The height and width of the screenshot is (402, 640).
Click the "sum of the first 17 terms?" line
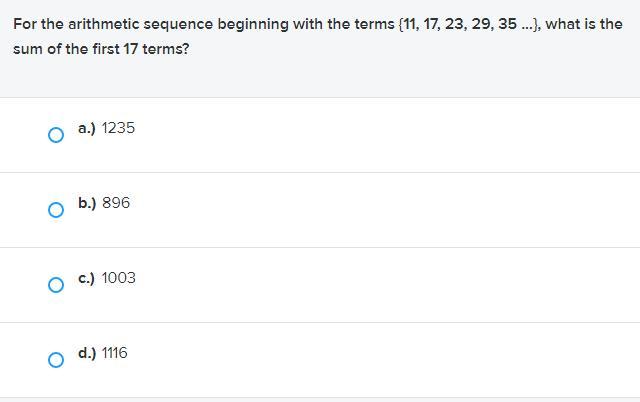[100, 48]
